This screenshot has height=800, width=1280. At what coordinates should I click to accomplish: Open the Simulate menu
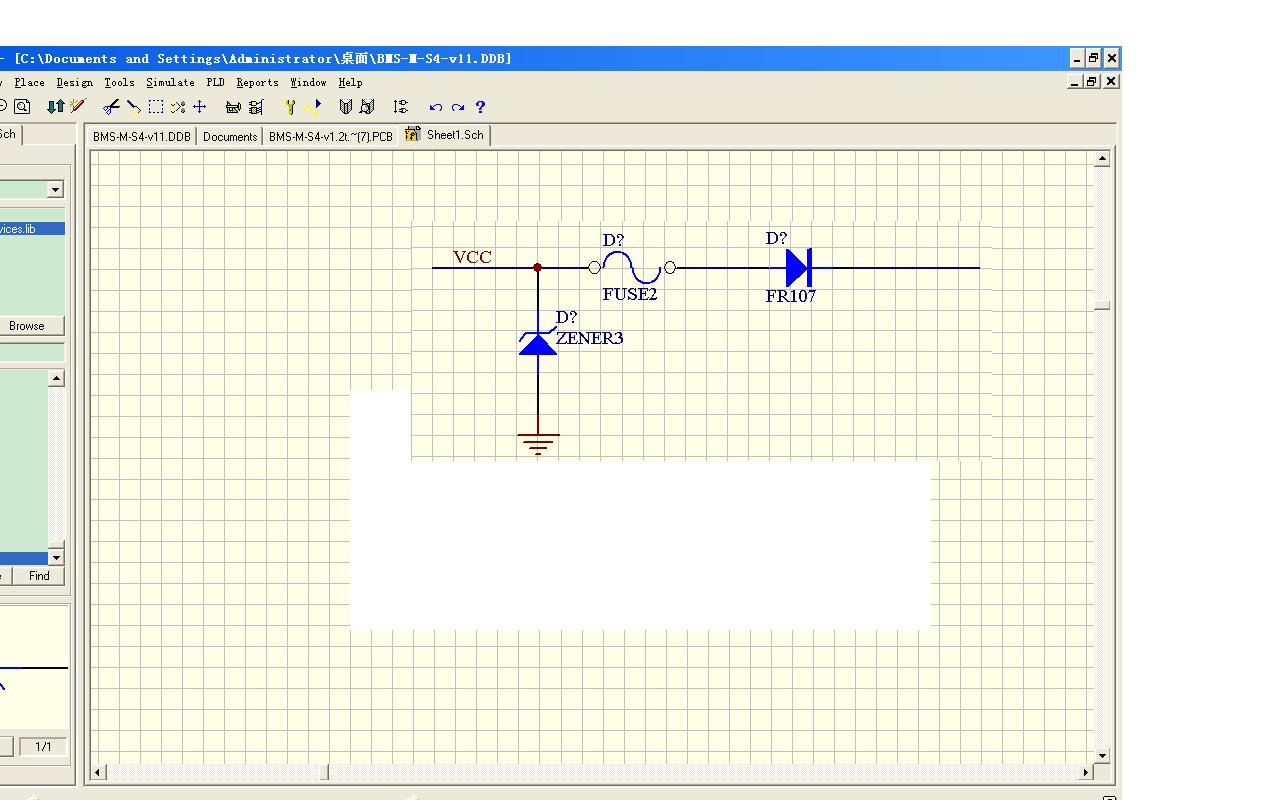pos(170,83)
